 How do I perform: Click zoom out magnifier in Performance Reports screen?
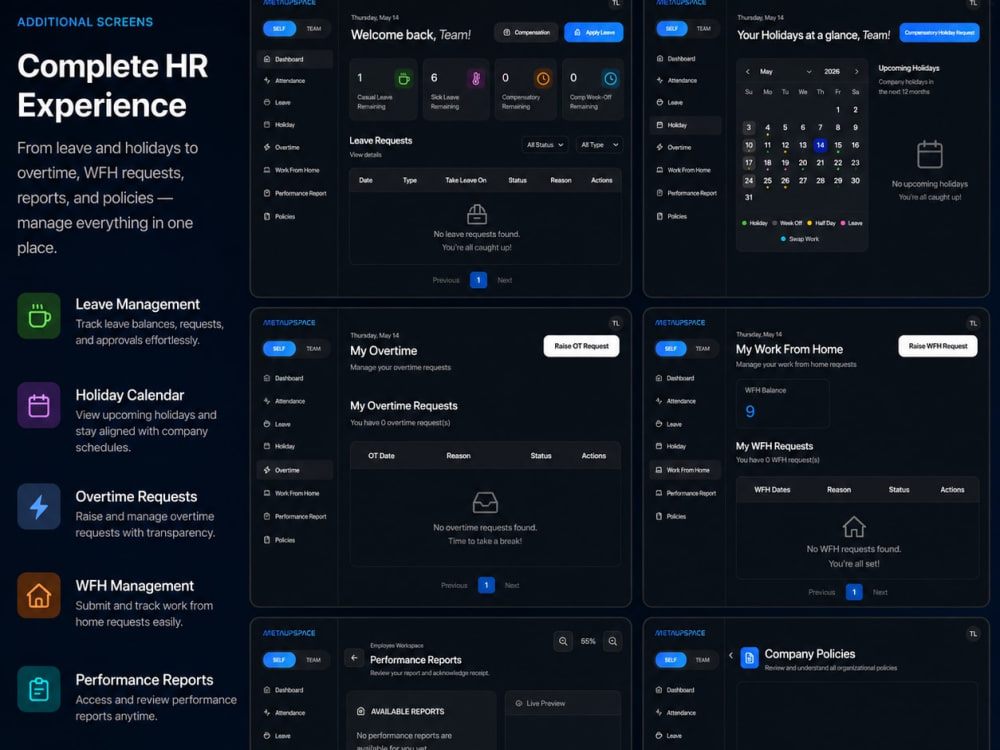click(x=563, y=641)
